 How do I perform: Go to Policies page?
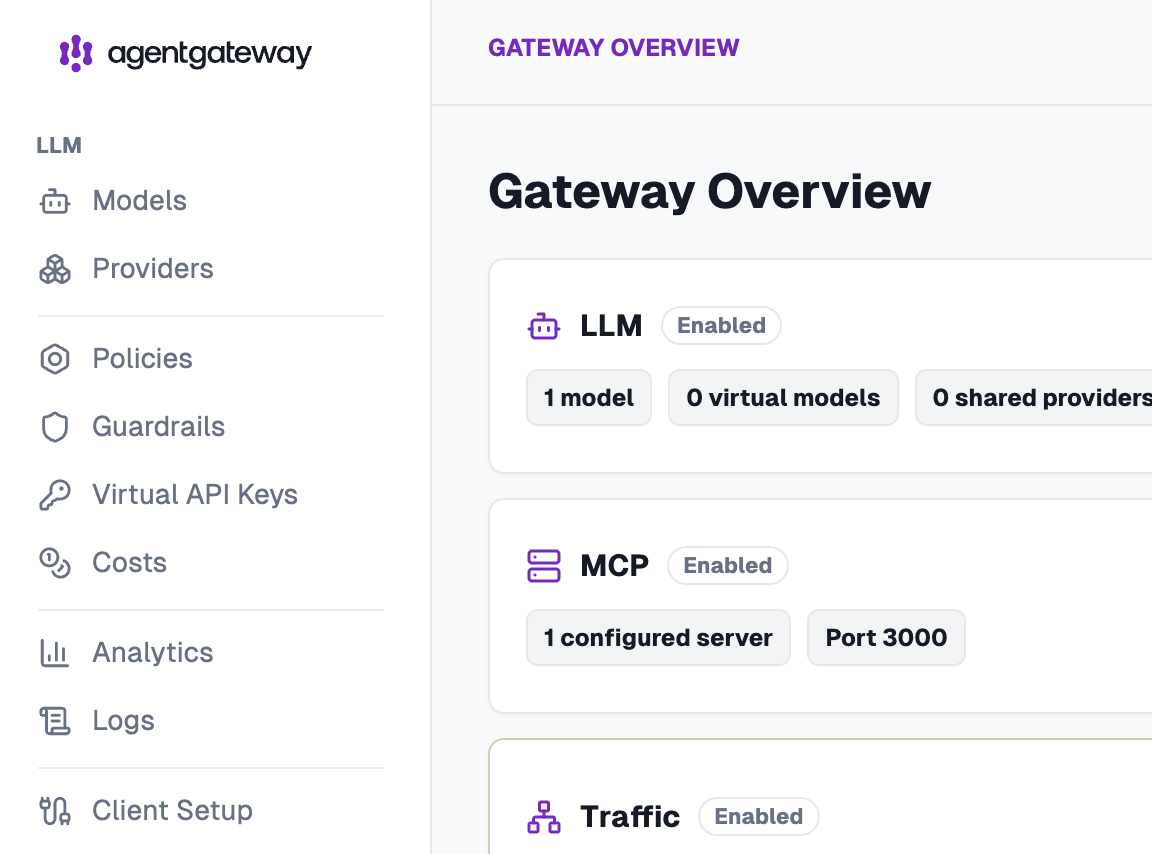(x=143, y=359)
